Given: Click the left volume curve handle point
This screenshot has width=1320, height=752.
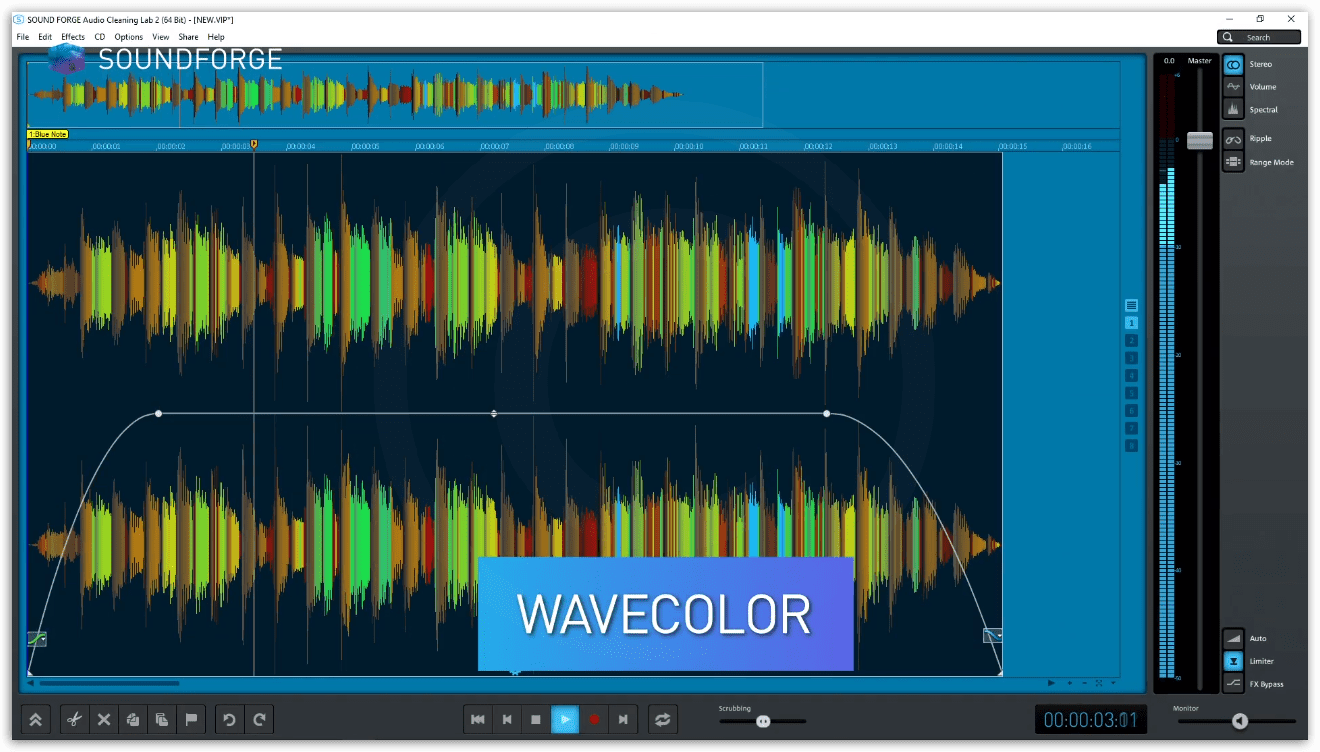Looking at the screenshot, I should [x=158, y=413].
